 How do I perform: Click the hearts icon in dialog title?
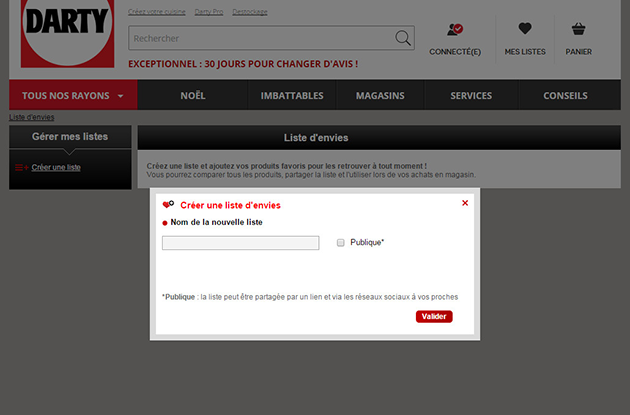pos(168,205)
